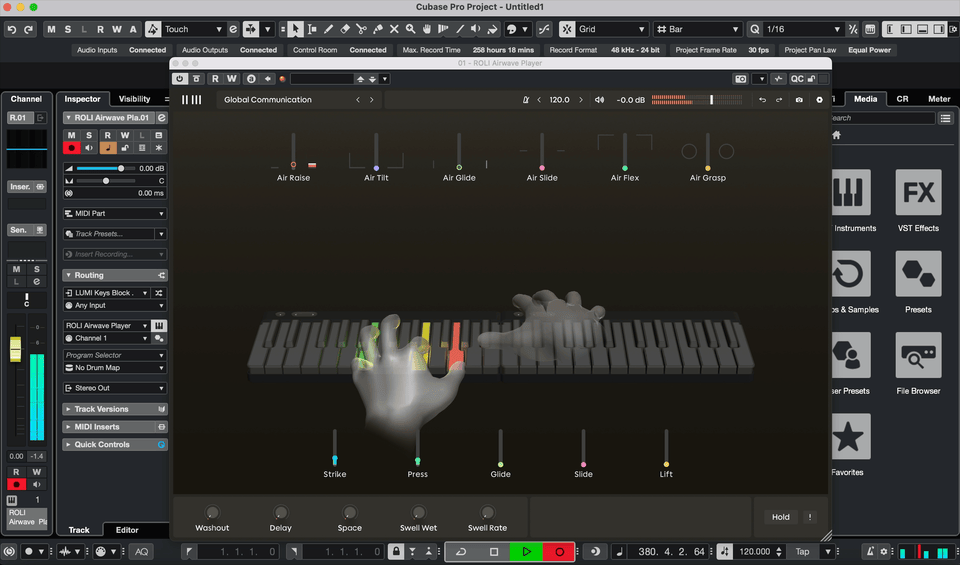960x565 pixels.
Task: Open the MIDI Part dropdown
Action: tap(115, 214)
